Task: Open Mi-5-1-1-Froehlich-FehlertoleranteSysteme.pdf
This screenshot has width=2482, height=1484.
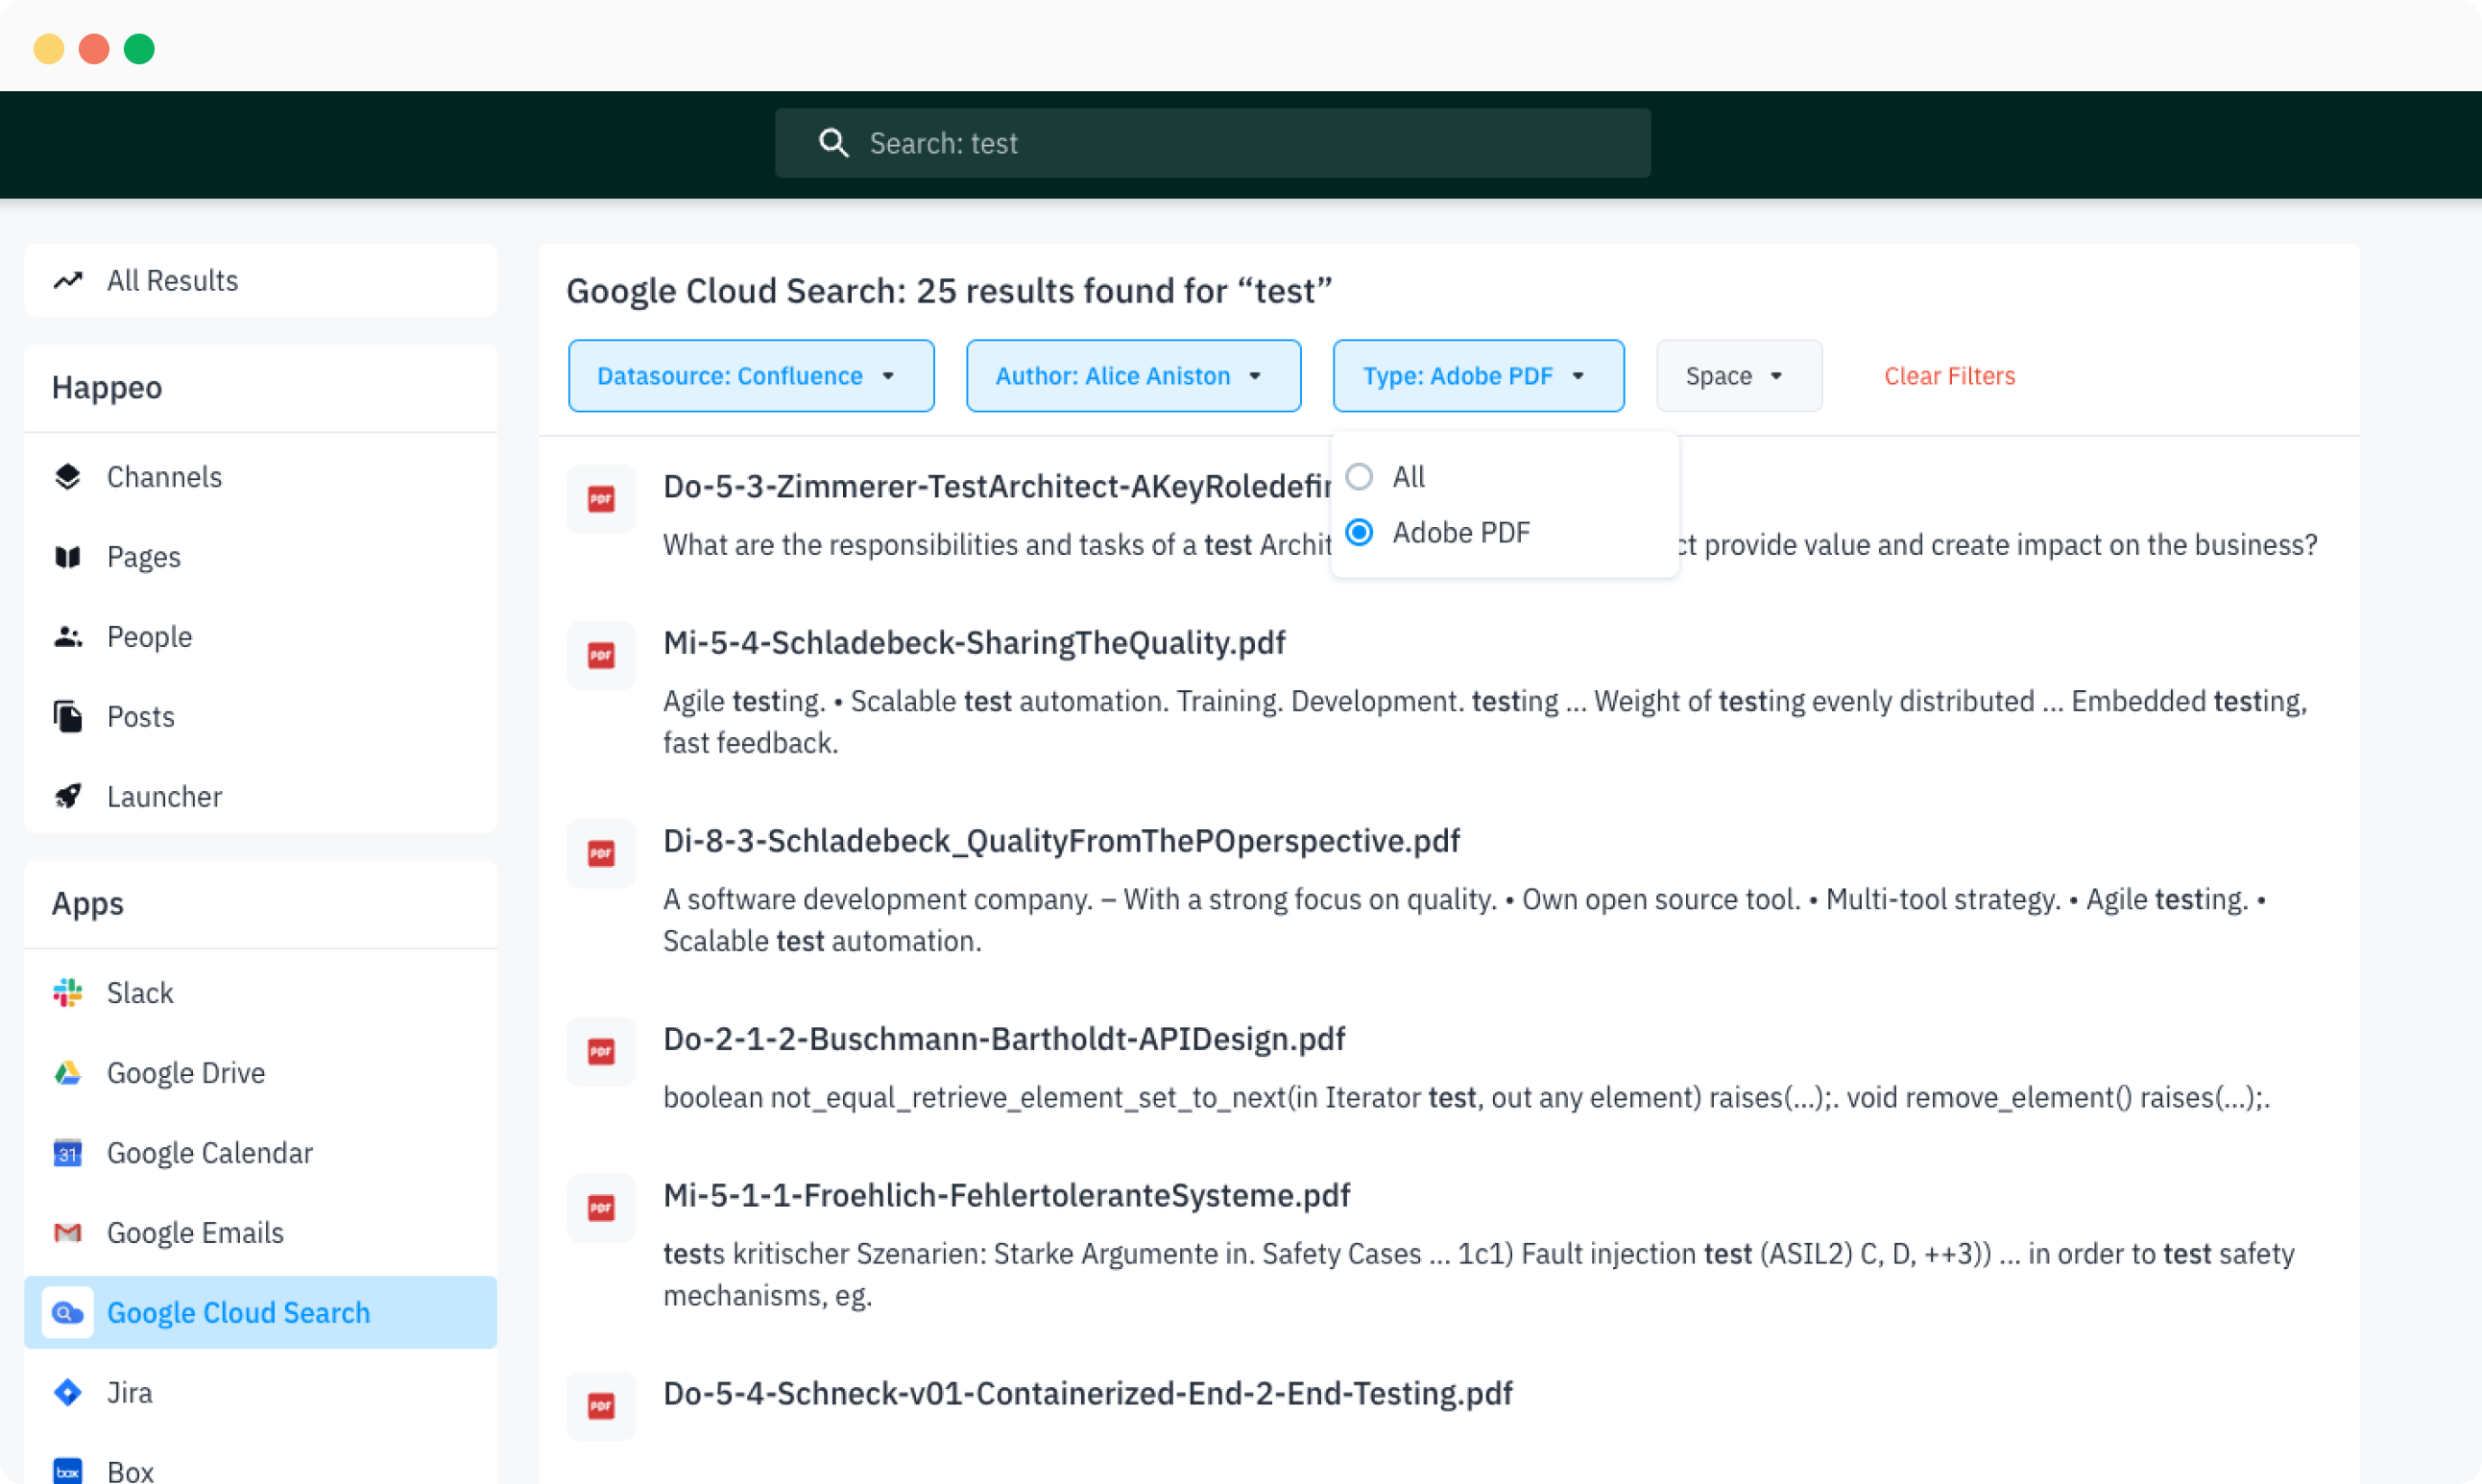Action: tap(1006, 1195)
